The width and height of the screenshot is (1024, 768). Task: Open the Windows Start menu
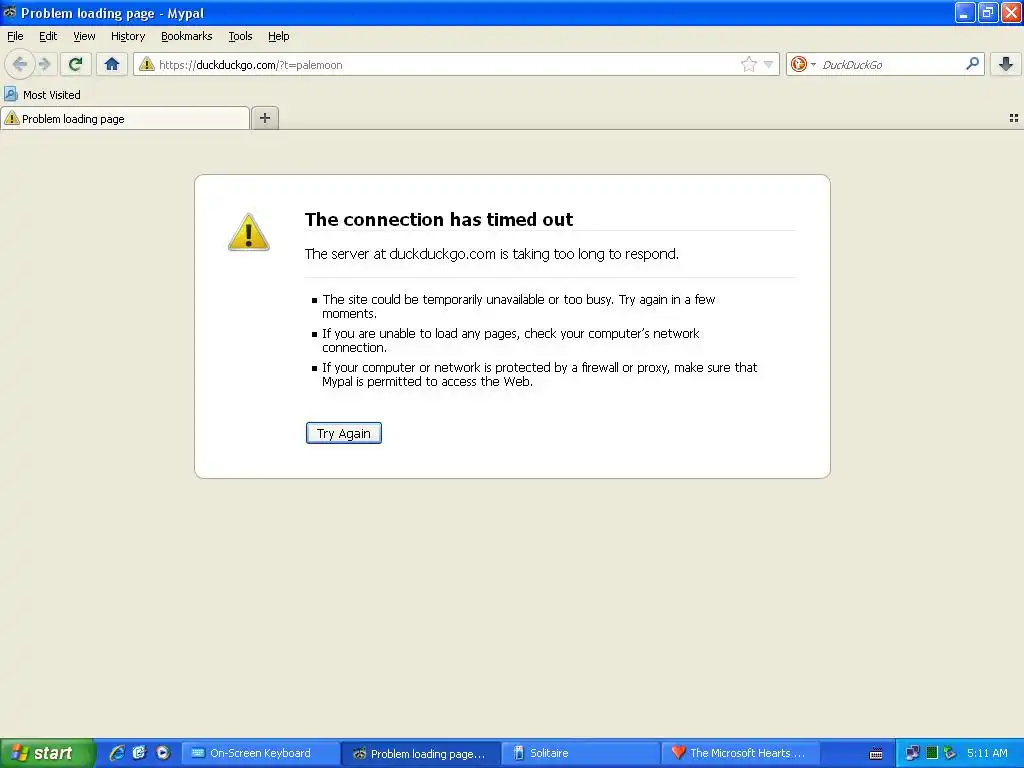click(x=47, y=753)
